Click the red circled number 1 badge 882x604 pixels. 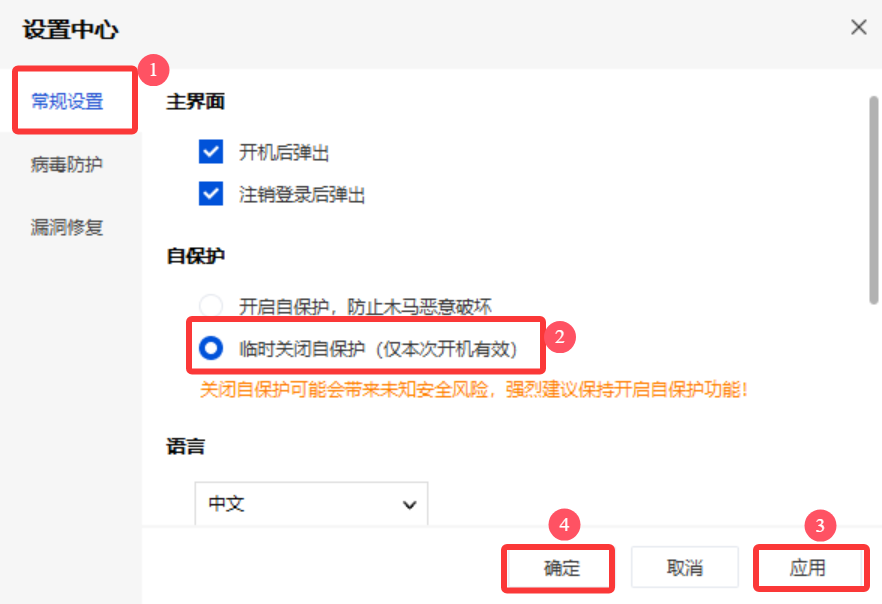pos(153,70)
